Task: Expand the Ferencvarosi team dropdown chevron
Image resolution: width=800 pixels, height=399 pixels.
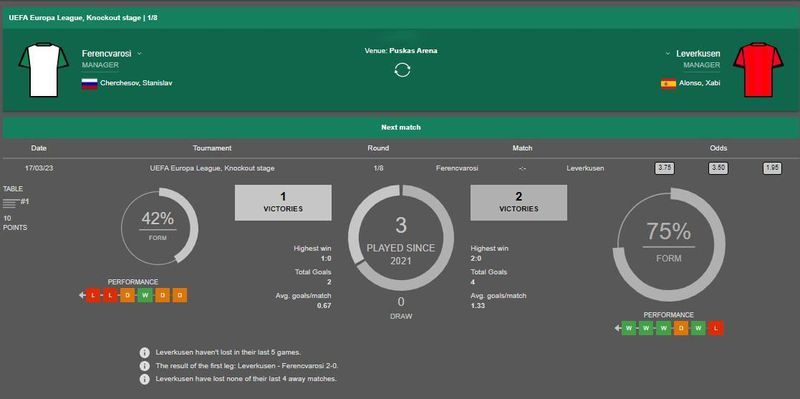Action: [x=139, y=54]
